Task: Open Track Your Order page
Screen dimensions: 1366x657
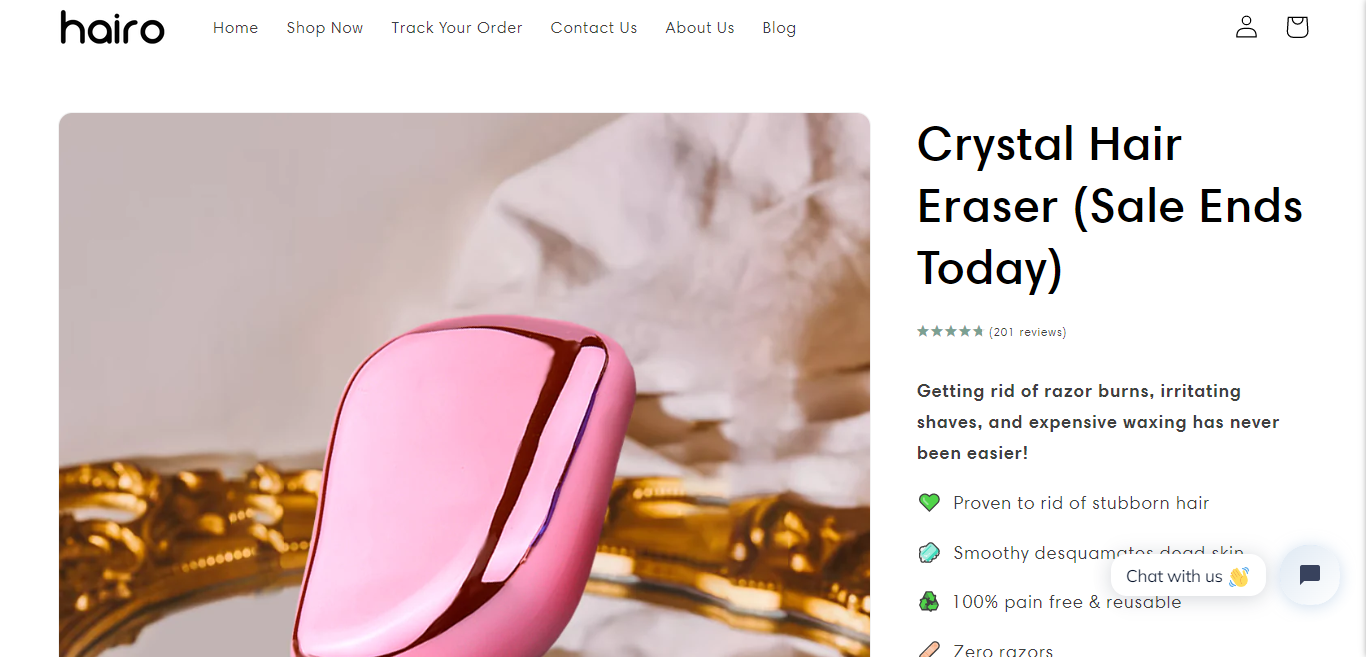Action: [457, 28]
